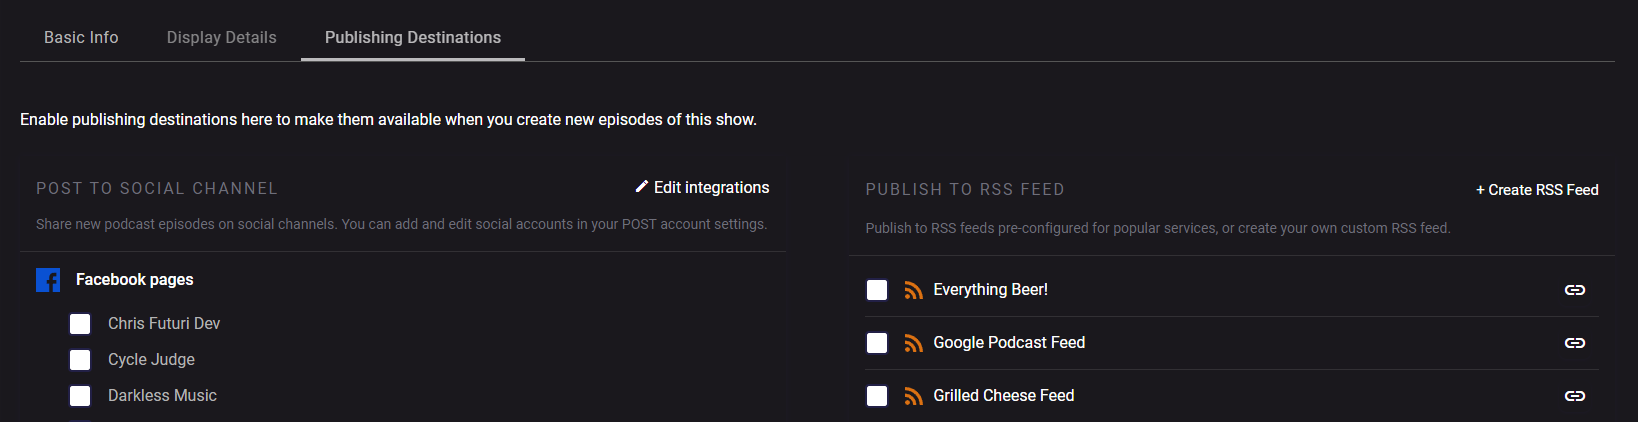Click link icon for Grilled Cheese Feed

(x=1574, y=396)
